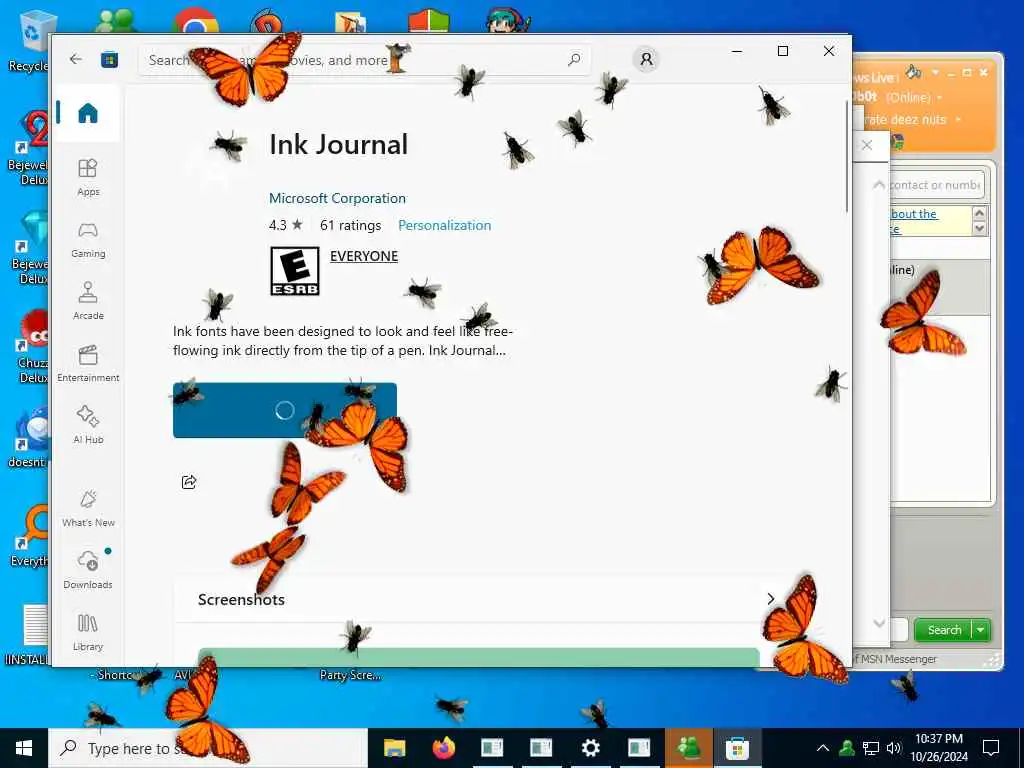Click the green screenshot thumbnail strip
This screenshot has height=768, width=1024.
click(x=478, y=657)
